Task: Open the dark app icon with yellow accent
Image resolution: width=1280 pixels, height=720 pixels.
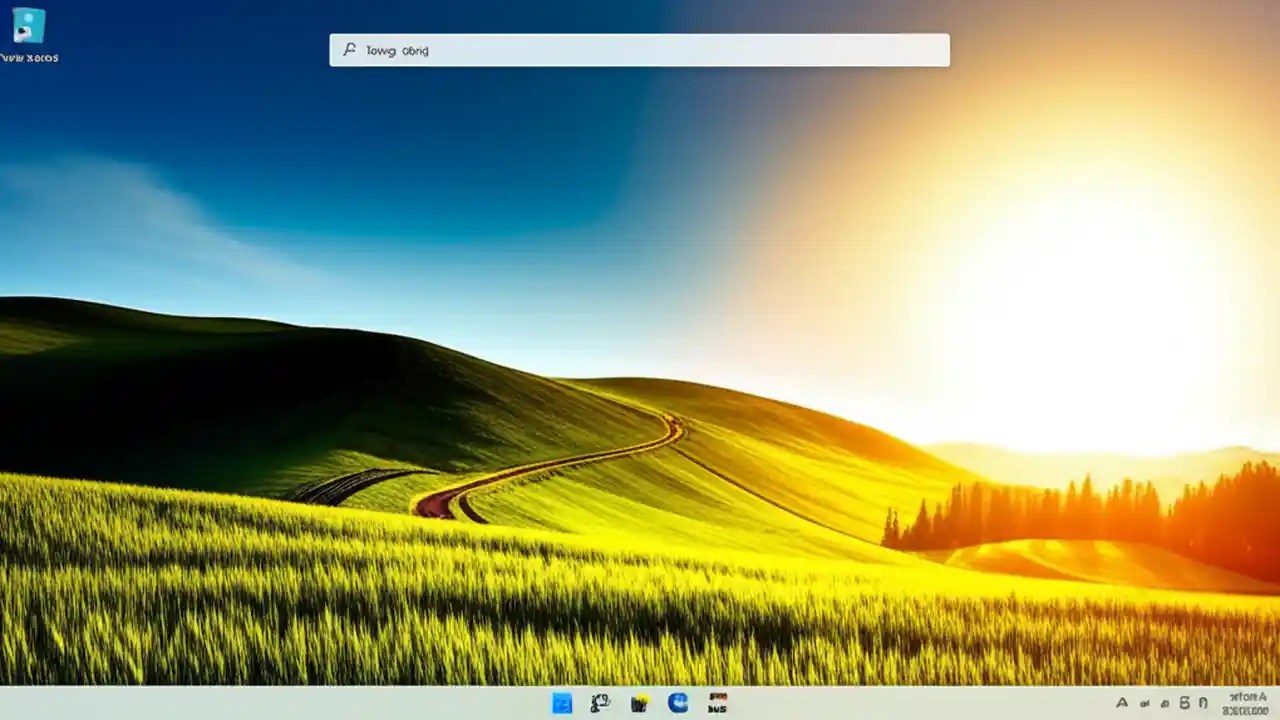Action: [638, 703]
